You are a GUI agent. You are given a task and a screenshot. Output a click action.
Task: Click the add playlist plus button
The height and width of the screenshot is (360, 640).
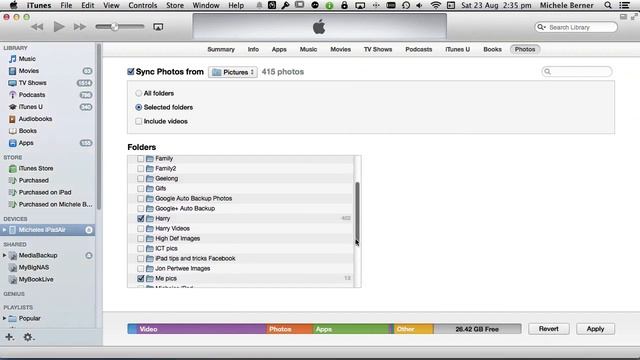click(x=9, y=337)
